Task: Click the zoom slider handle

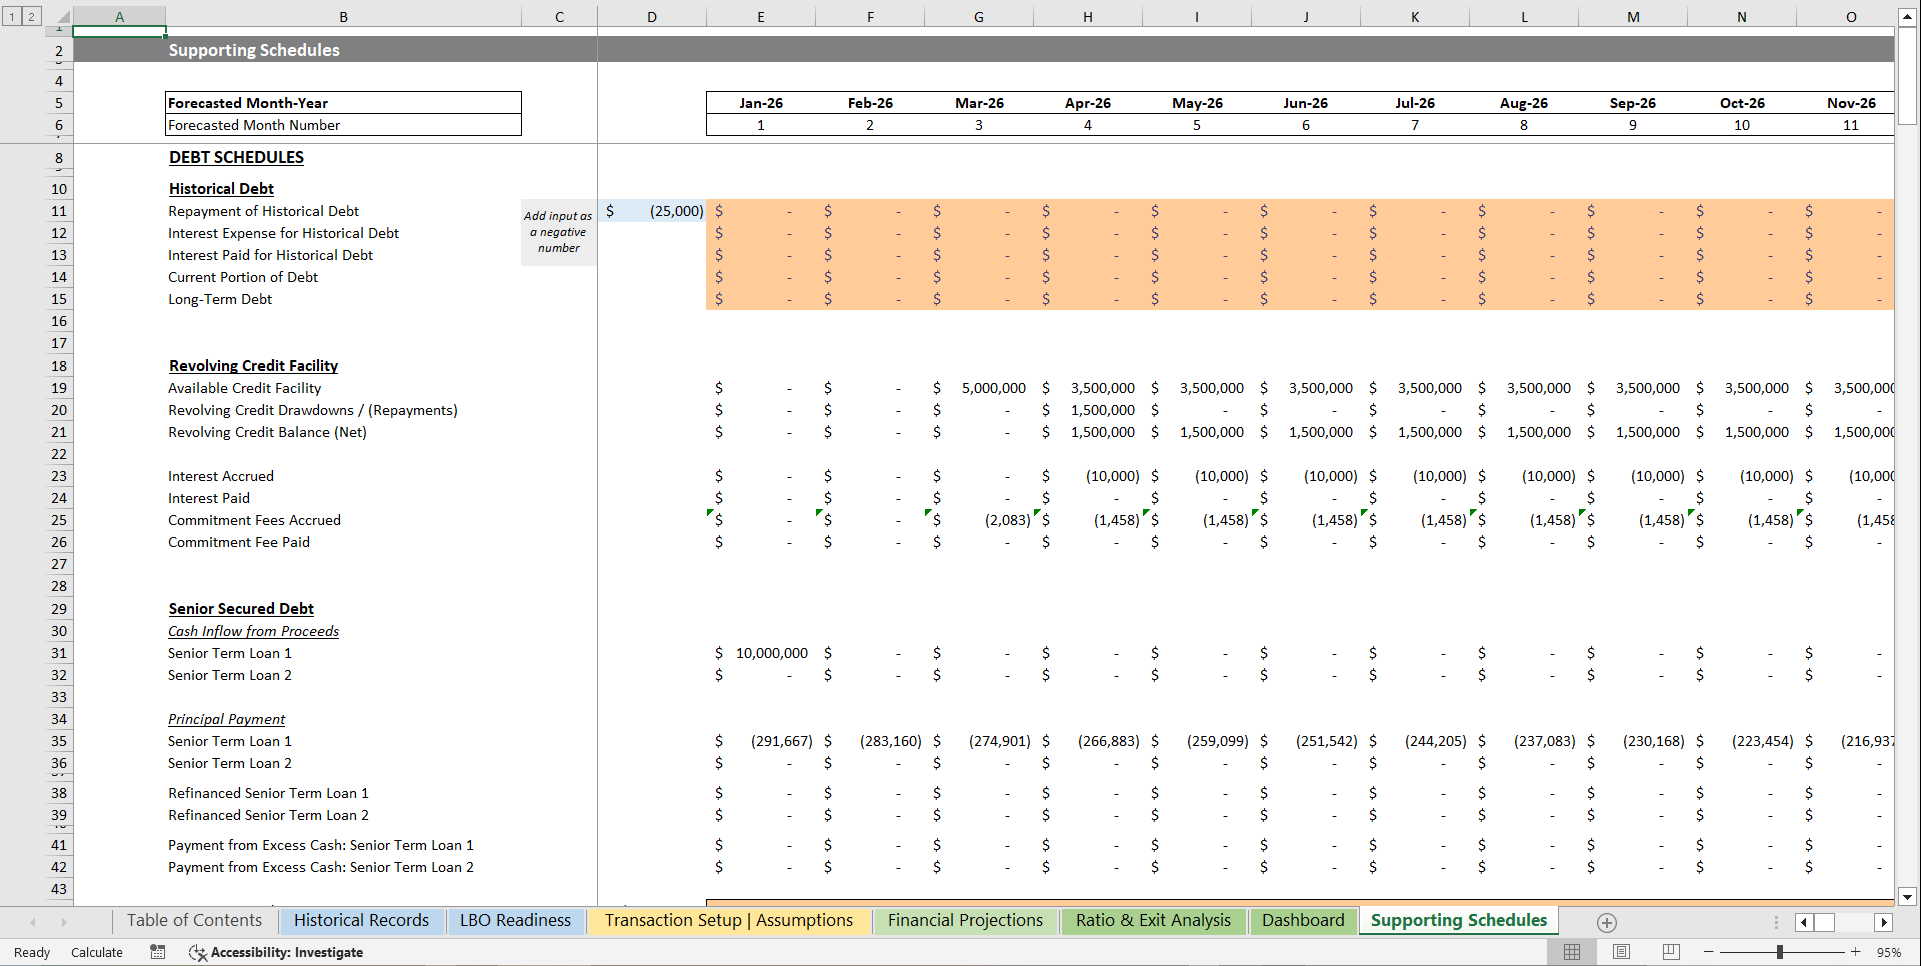Action: [1780, 952]
